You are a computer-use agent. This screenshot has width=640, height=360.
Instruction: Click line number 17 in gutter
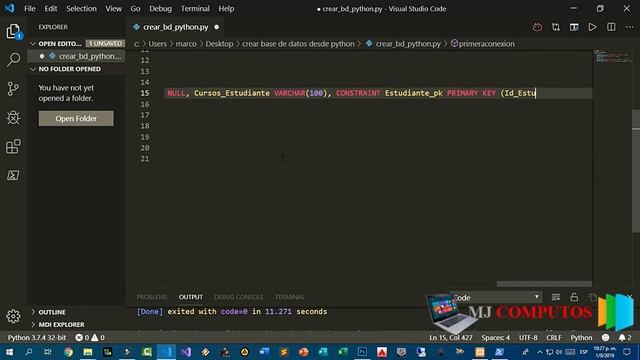(145, 115)
